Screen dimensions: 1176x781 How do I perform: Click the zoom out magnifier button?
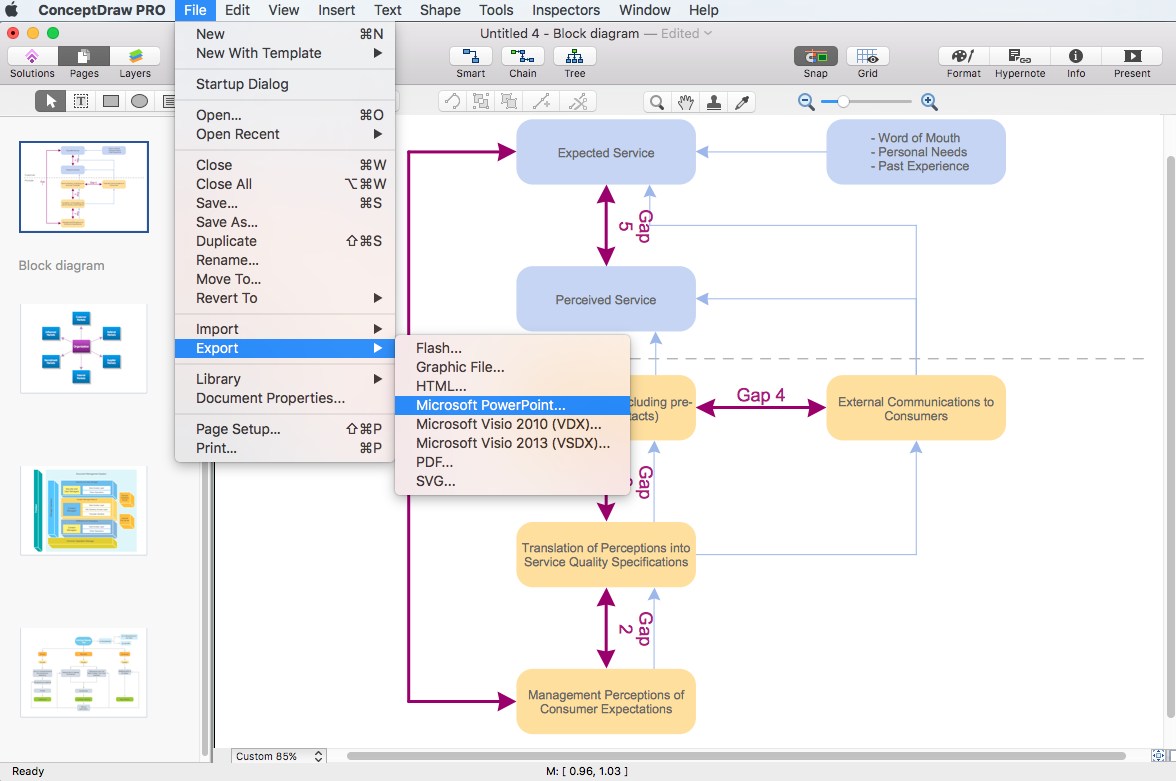(806, 101)
